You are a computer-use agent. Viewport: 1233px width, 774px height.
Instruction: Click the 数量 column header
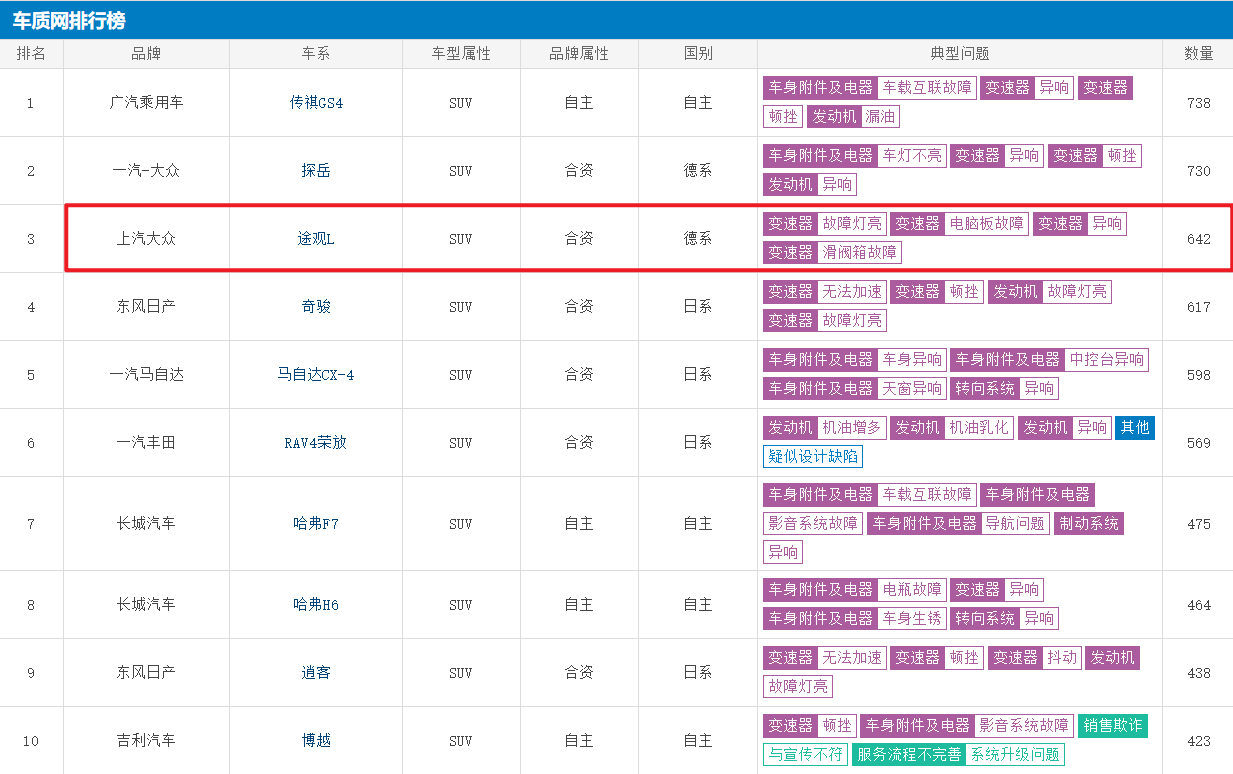click(1198, 54)
